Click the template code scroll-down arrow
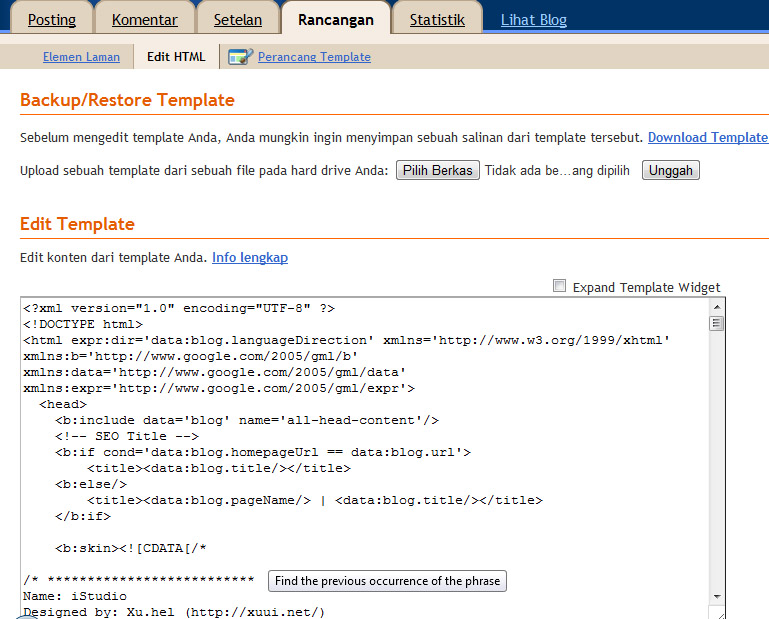 (717, 597)
